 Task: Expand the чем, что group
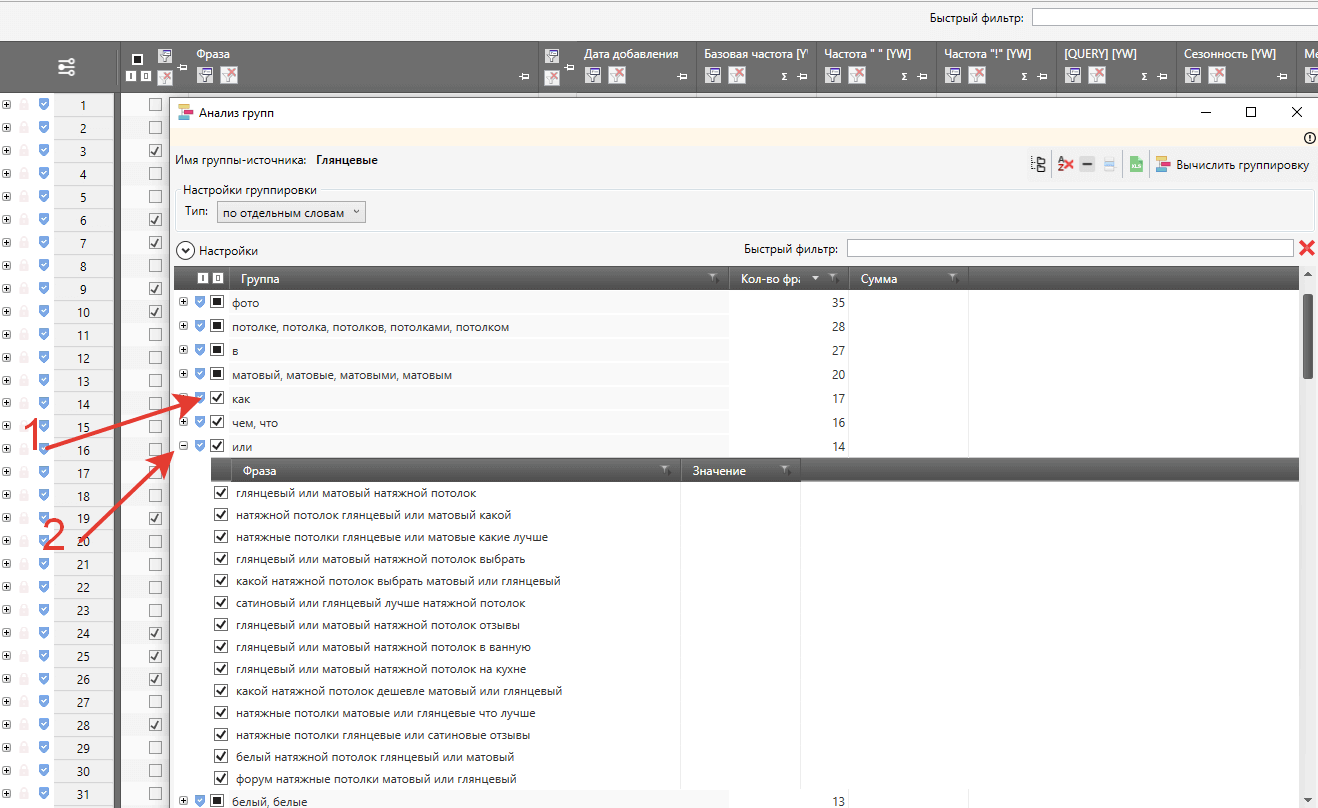(x=183, y=421)
